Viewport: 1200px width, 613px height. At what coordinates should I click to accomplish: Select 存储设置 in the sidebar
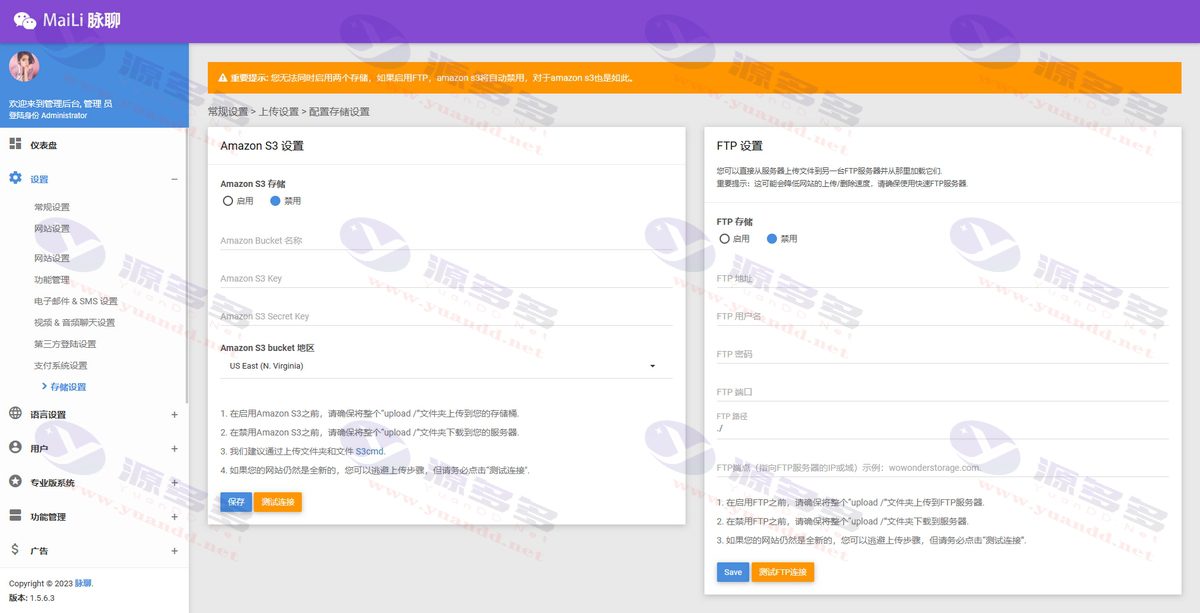[x=69, y=387]
